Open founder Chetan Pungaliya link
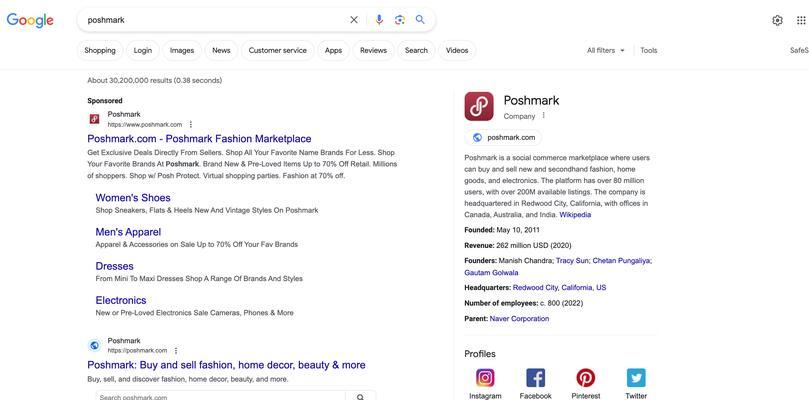The height and width of the screenshot is (400, 809). click(x=621, y=261)
